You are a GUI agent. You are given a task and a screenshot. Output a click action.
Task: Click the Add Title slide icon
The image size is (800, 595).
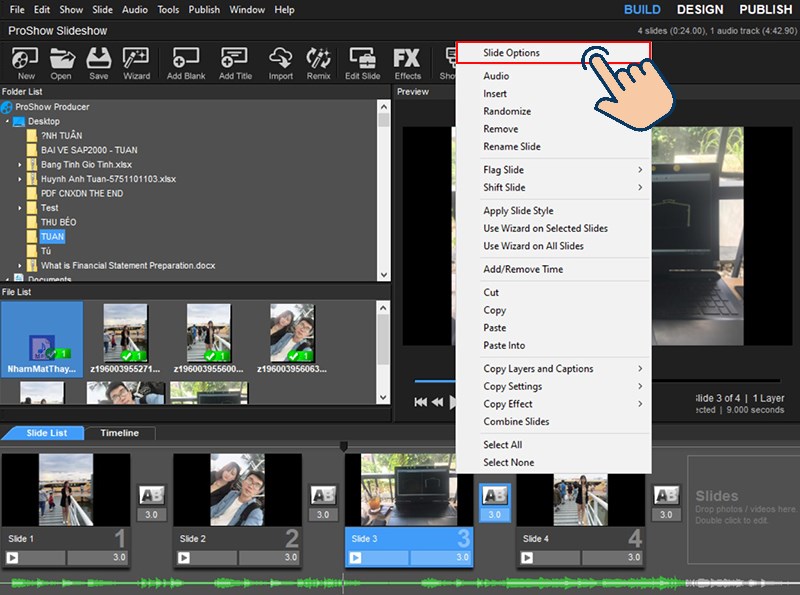coord(235,63)
